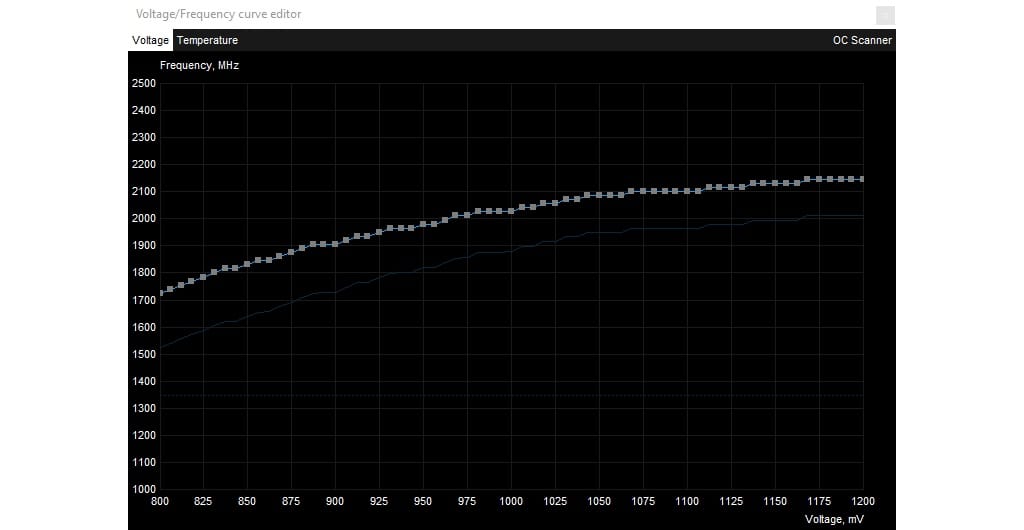
Task: Click the 1700 label on frequency axis
Action: 144,300
